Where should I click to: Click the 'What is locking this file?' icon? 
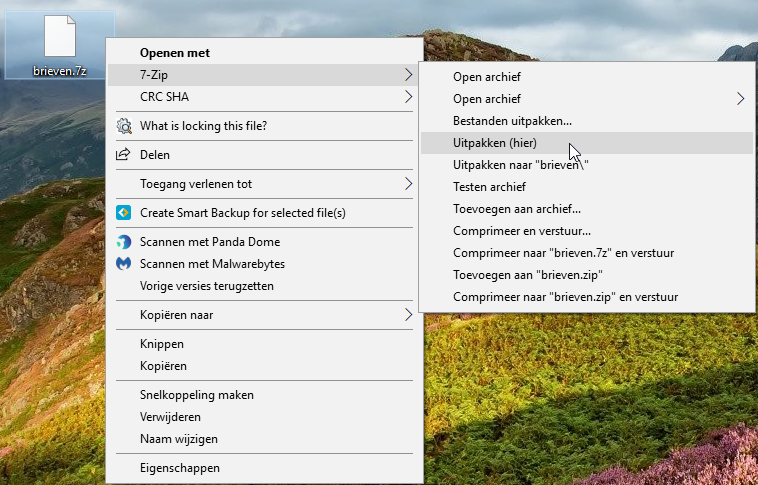coord(124,126)
